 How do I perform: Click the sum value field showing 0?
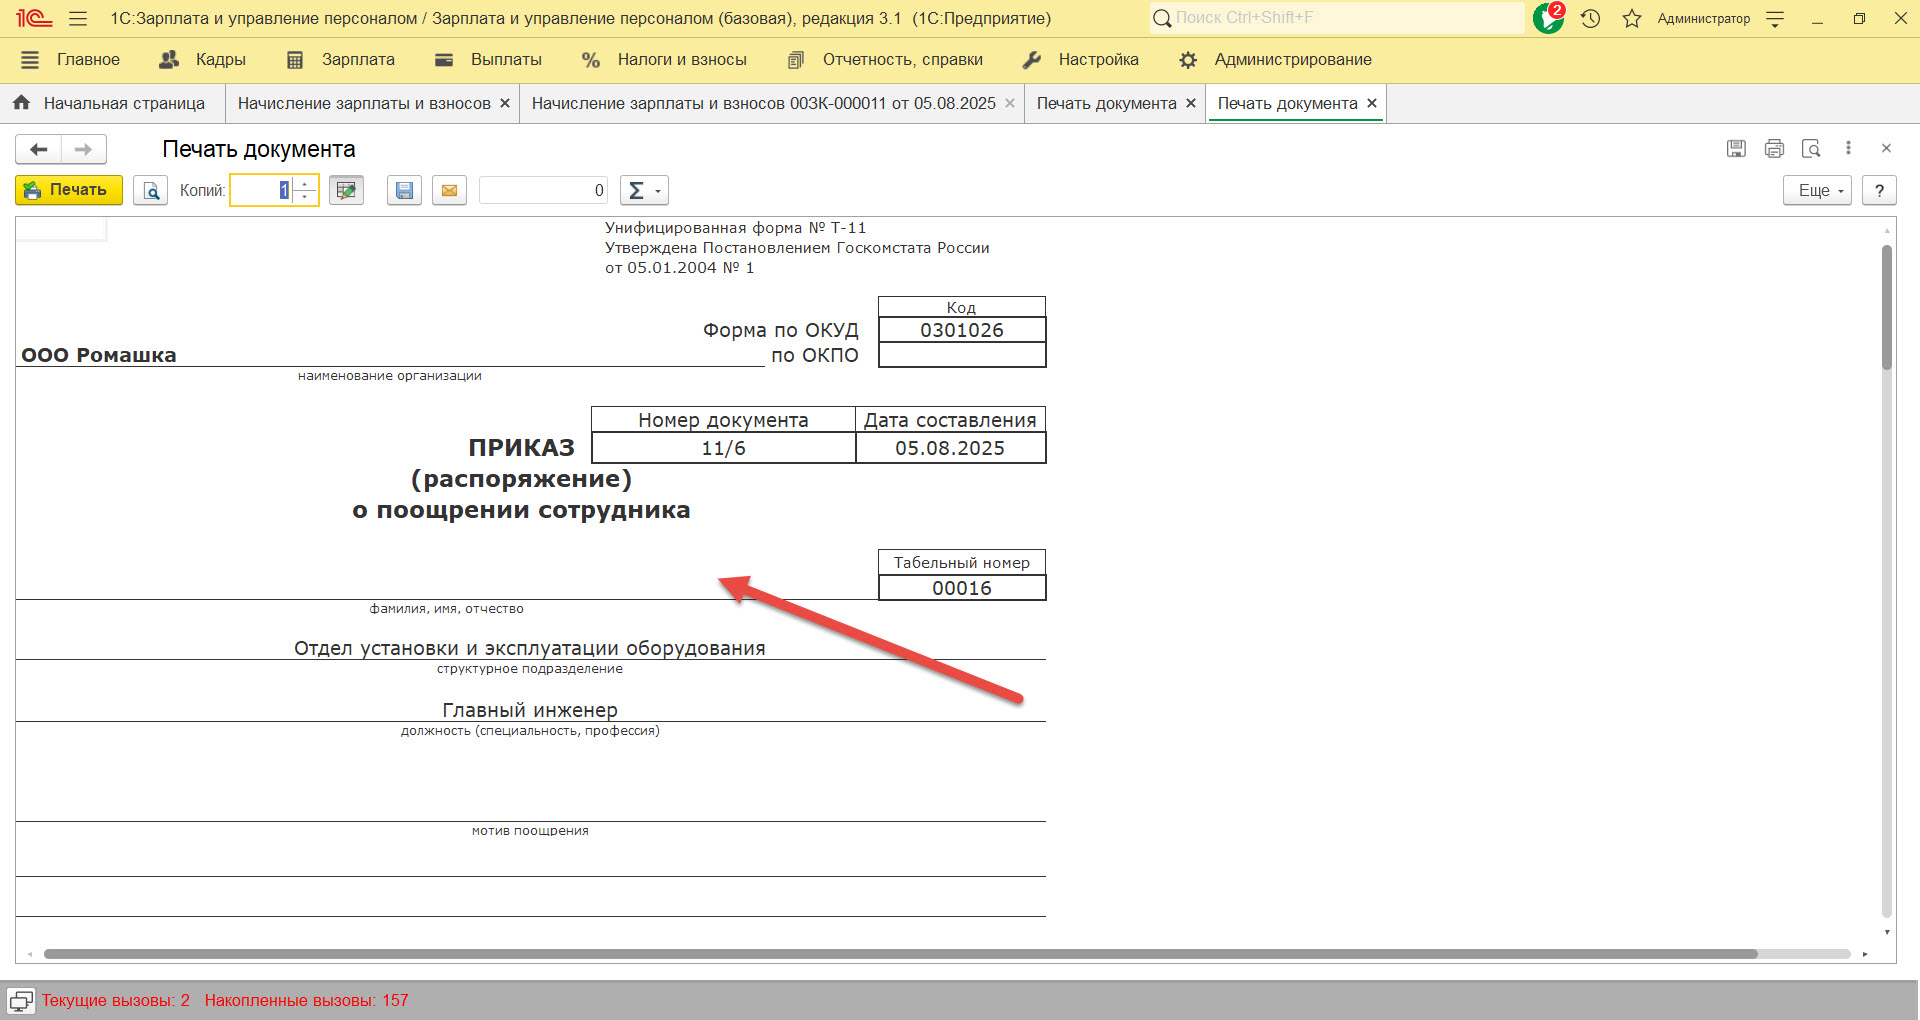click(x=544, y=190)
